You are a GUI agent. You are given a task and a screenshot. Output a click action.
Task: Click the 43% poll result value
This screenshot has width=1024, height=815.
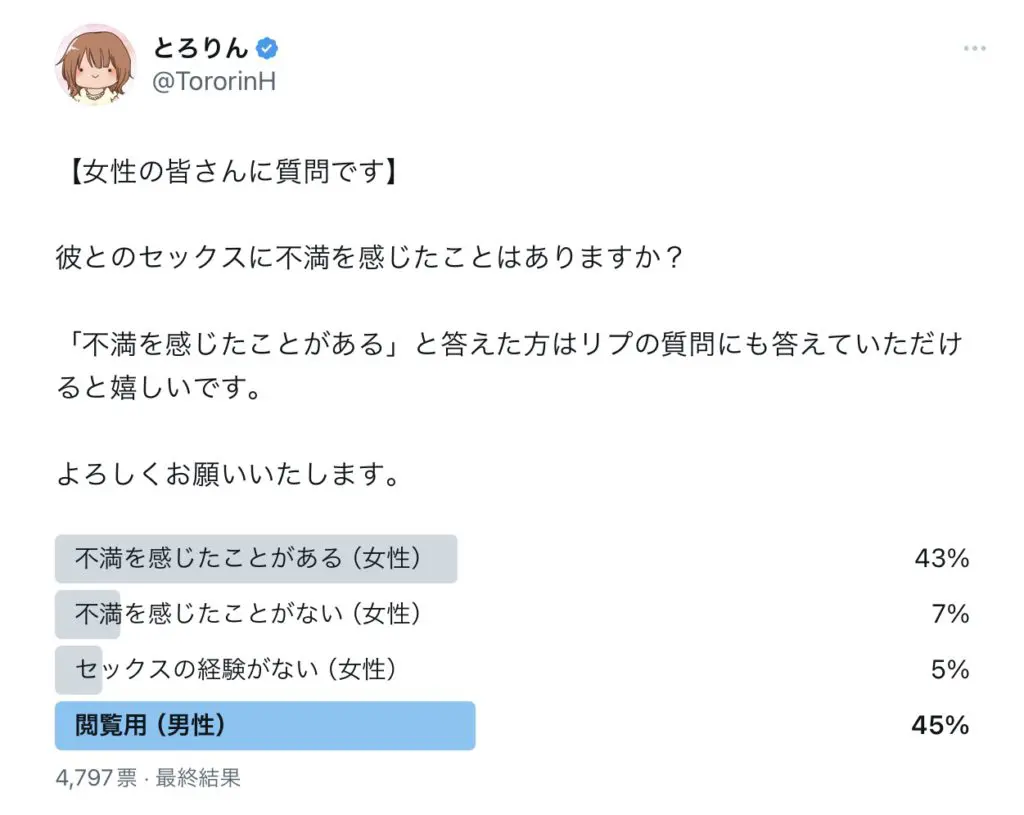(941, 558)
